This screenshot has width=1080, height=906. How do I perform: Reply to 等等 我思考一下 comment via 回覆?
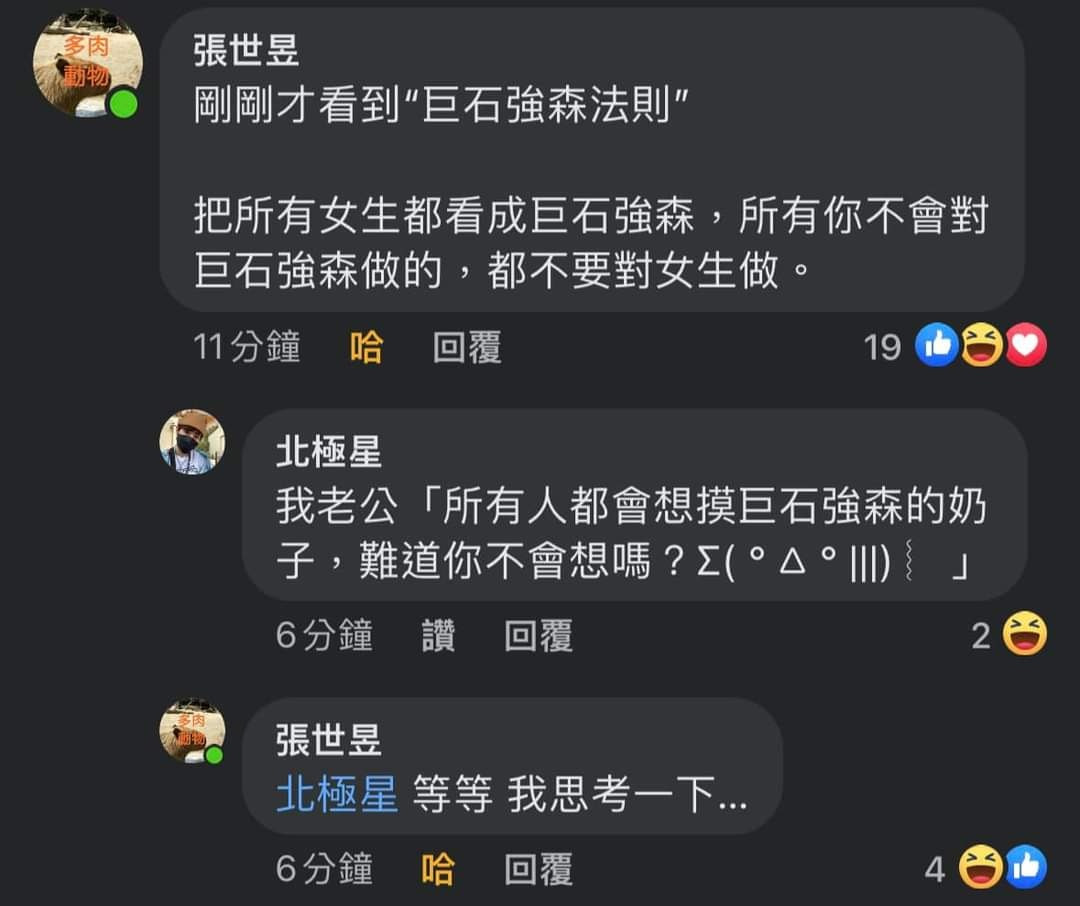(x=539, y=869)
